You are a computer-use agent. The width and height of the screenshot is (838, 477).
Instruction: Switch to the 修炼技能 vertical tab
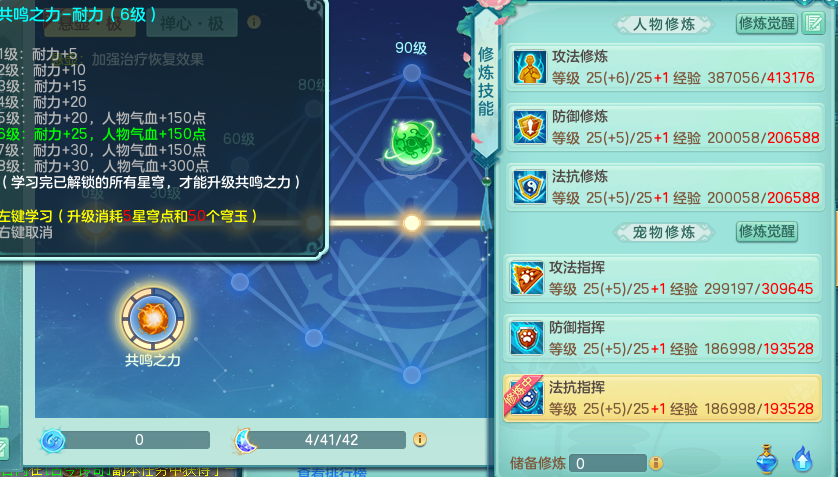(x=485, y=81)
